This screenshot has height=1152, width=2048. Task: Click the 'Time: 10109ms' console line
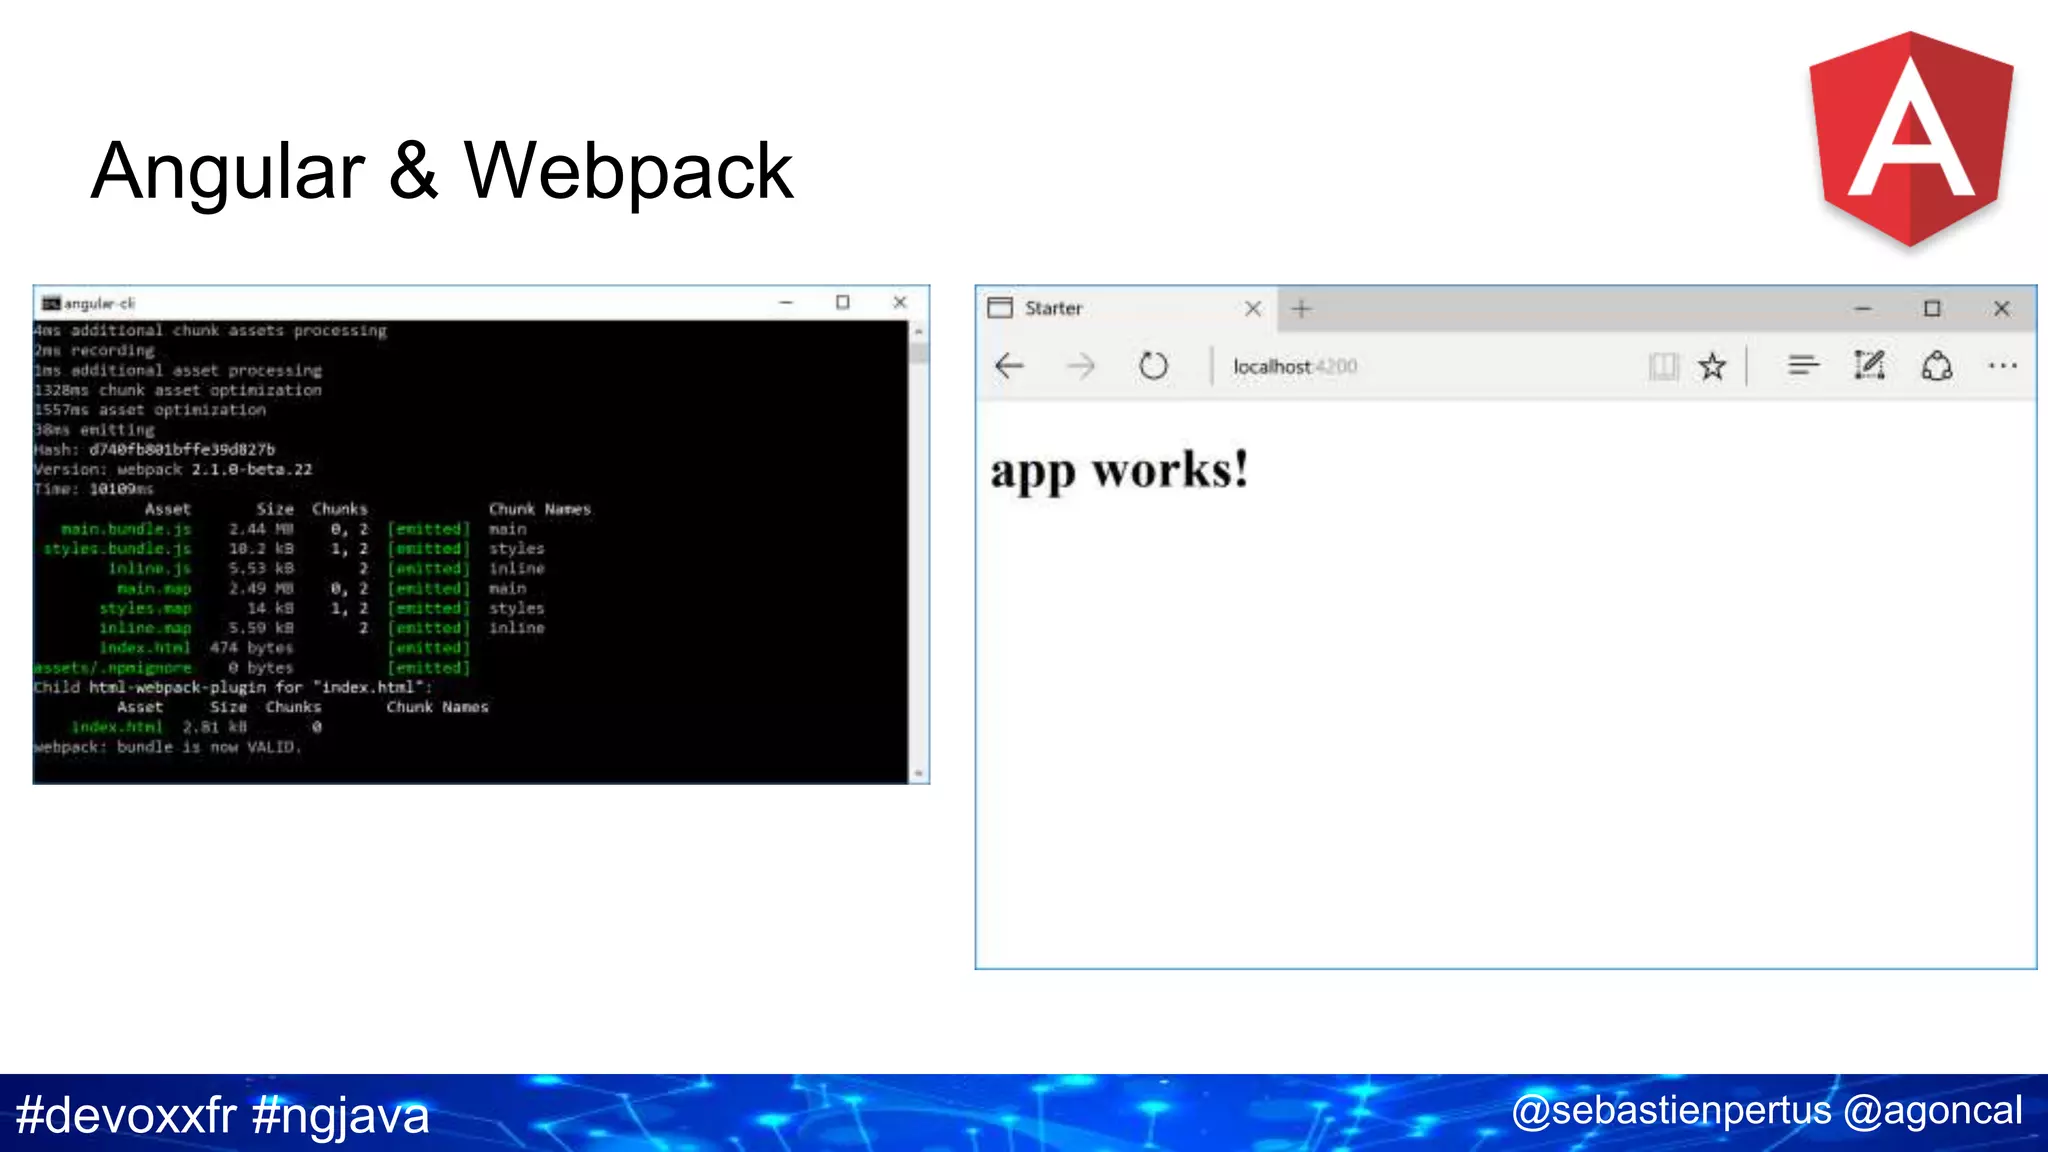pos(94,489)
